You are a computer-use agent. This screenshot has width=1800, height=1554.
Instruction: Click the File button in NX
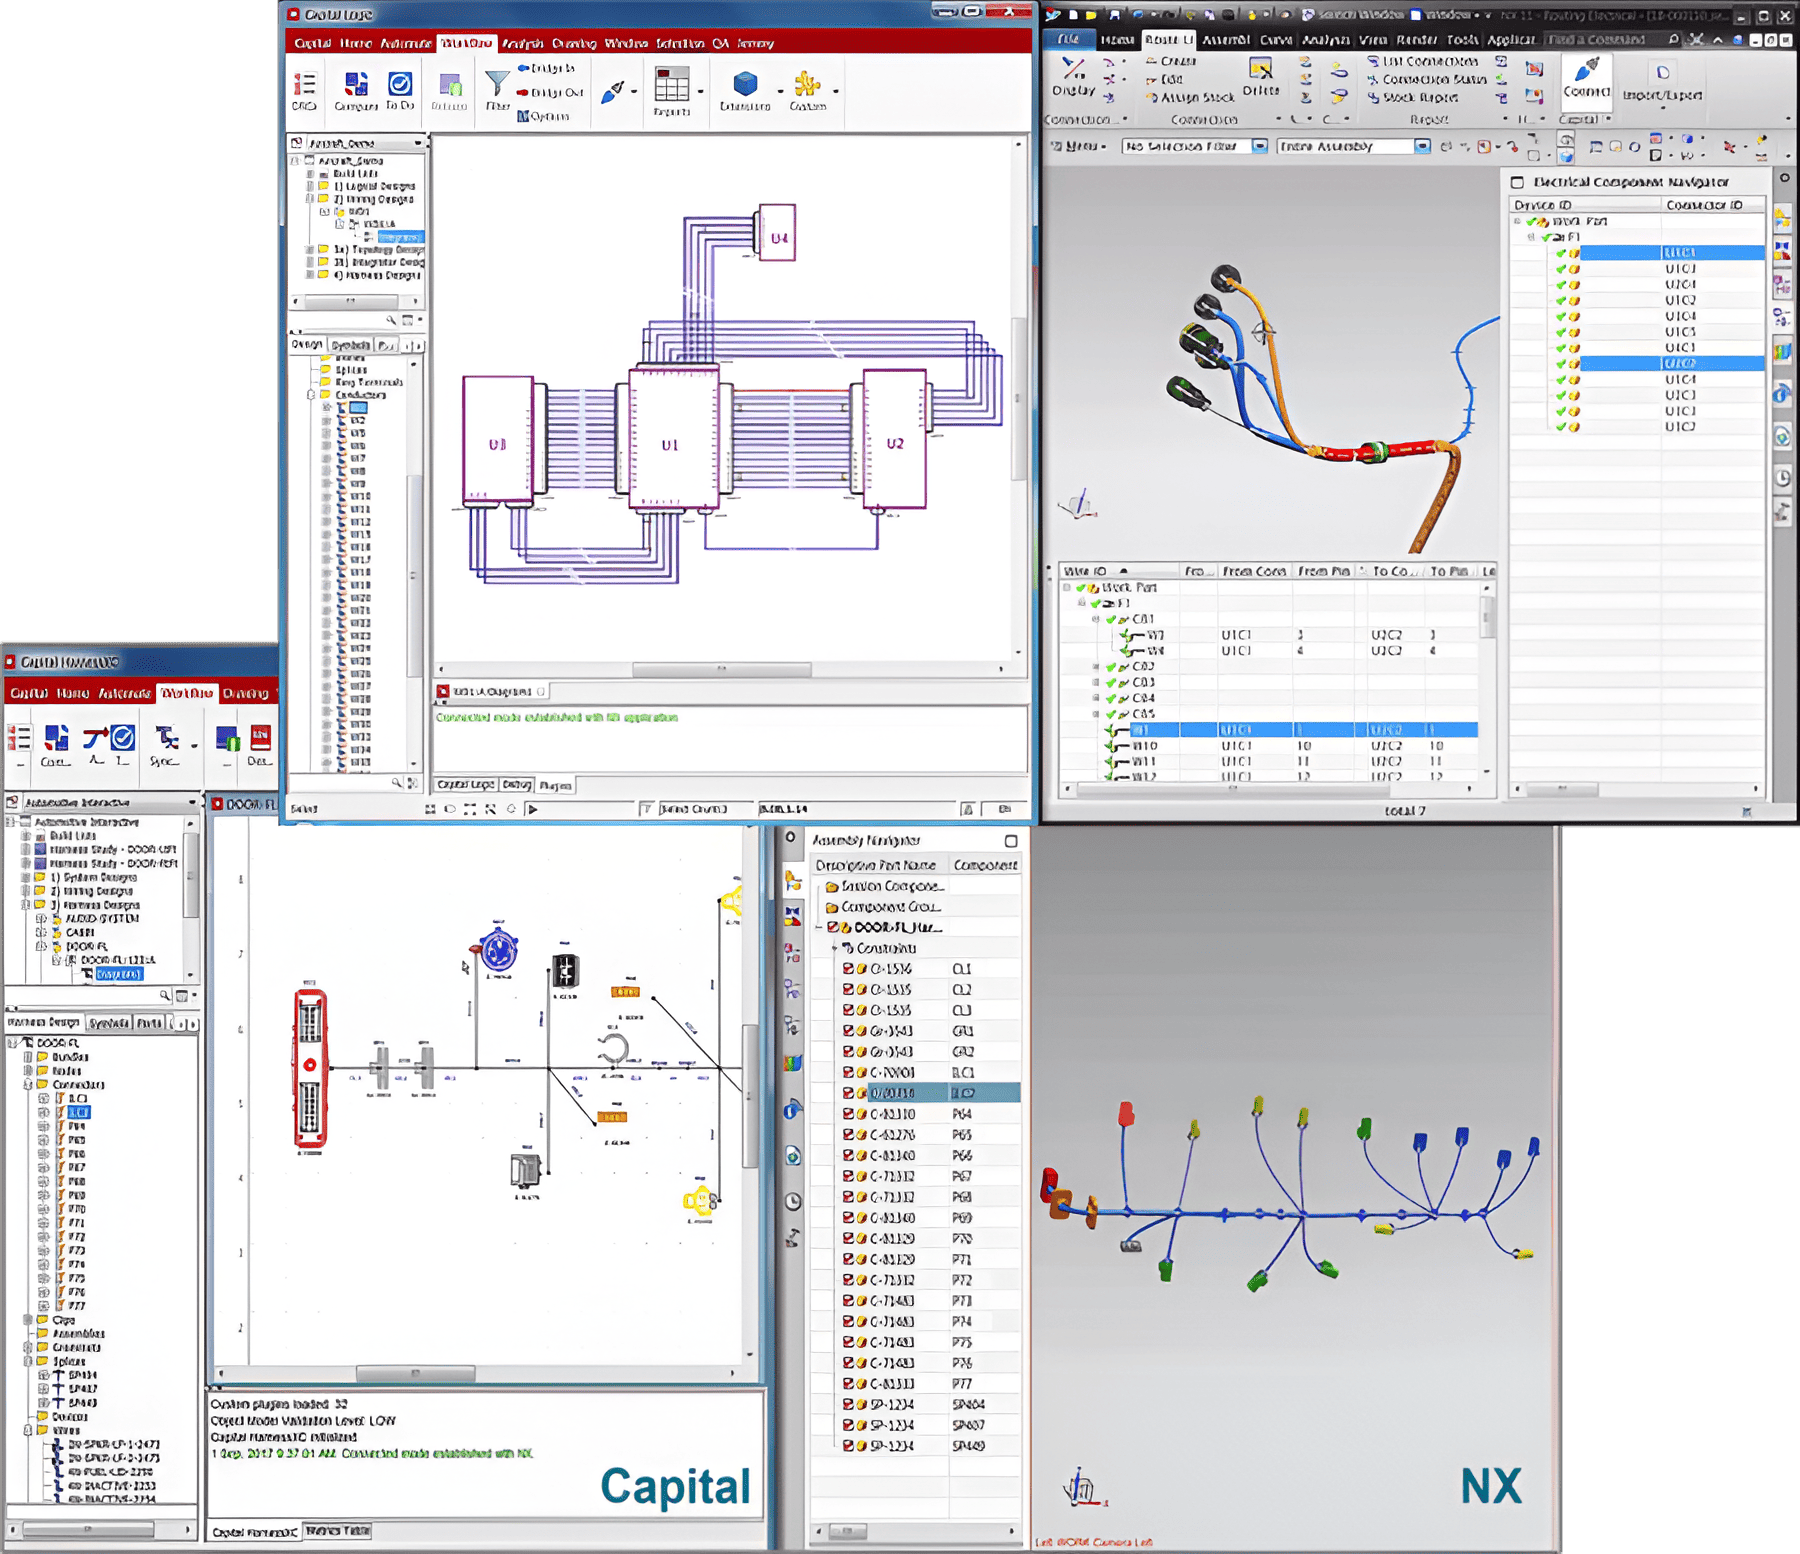tap(1068, 40)
